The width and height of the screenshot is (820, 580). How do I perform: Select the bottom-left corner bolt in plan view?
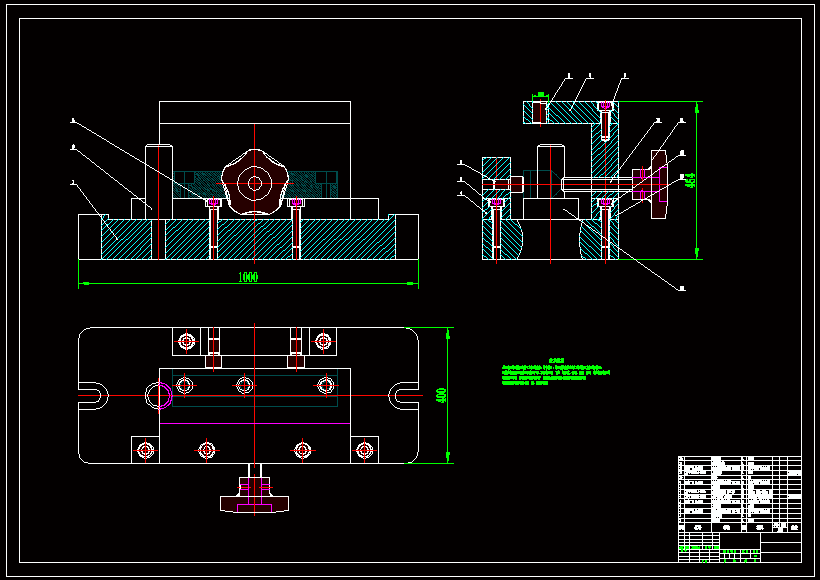[146, 450]
